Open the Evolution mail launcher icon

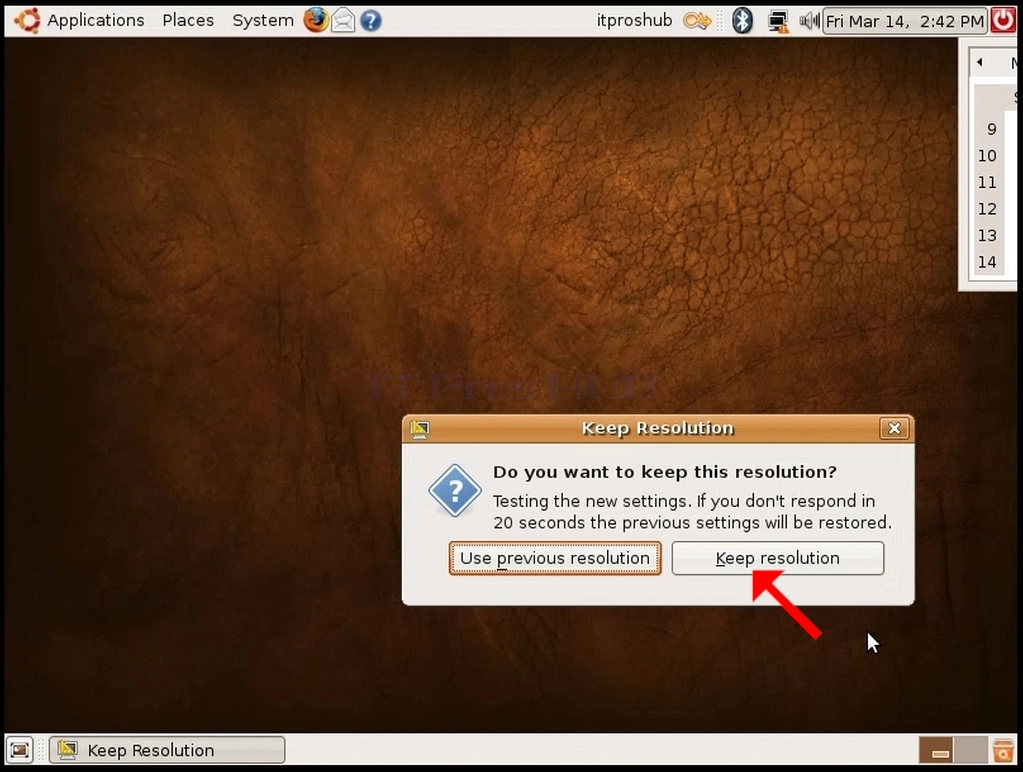tap(343, 21)
